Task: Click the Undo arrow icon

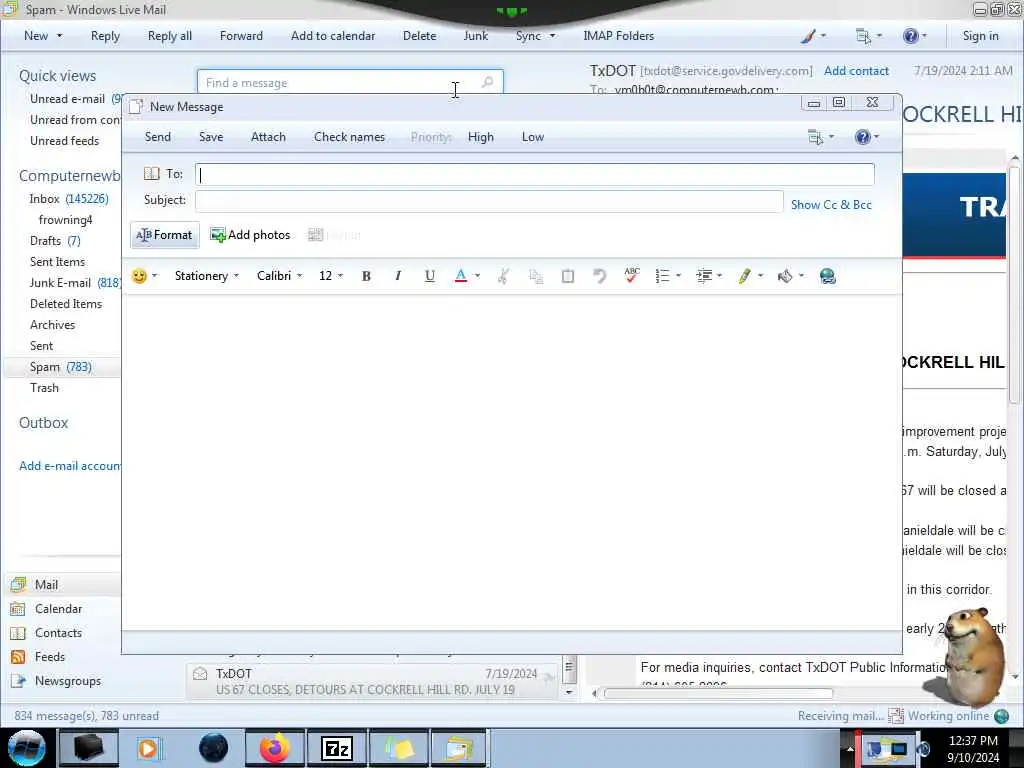Action: pyautogui.click(x=600, y=276)
